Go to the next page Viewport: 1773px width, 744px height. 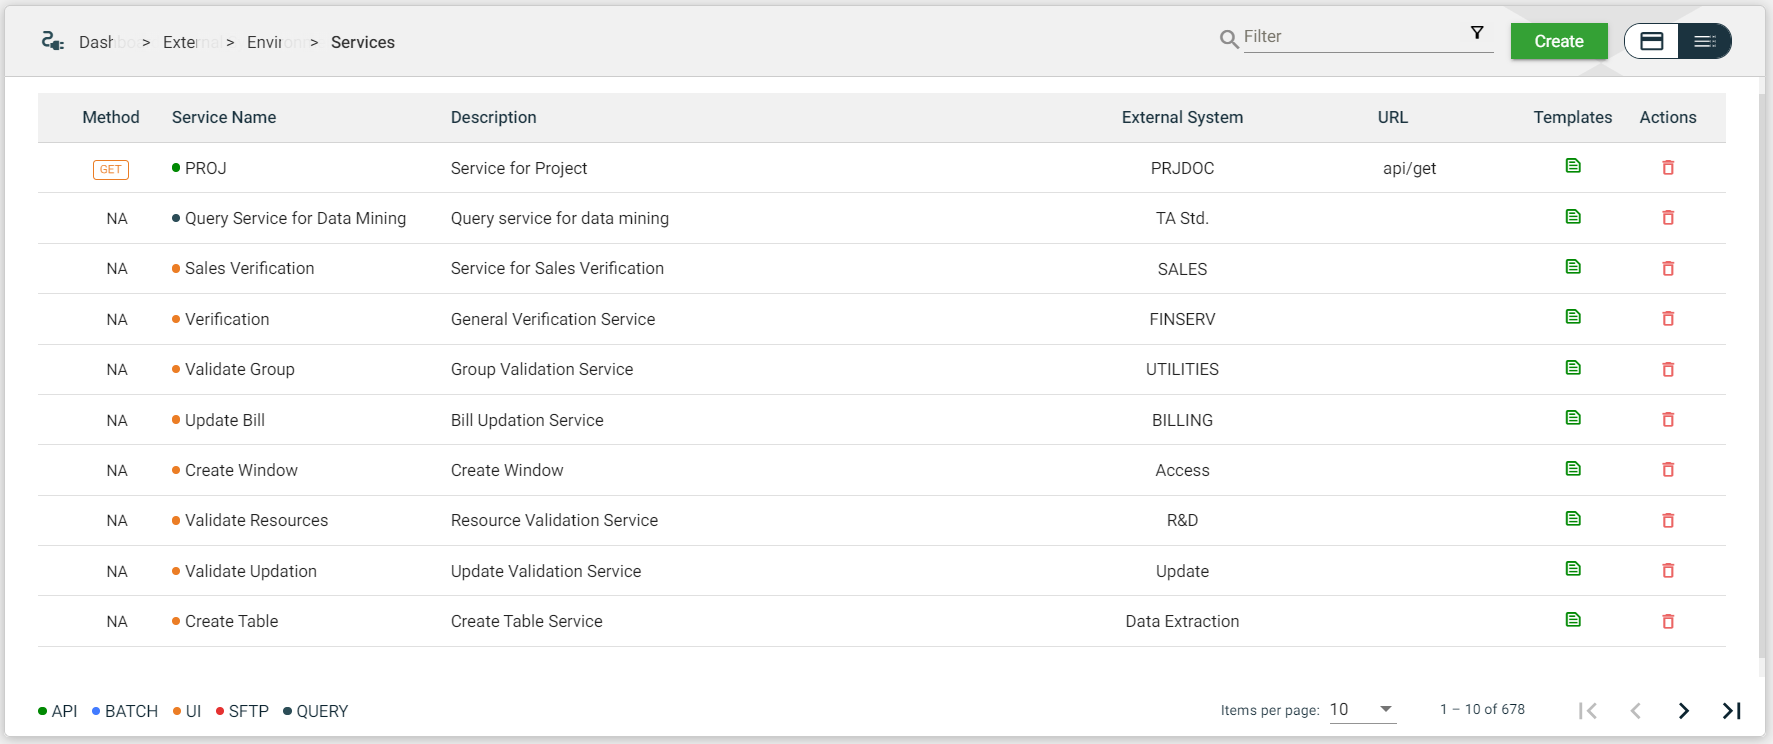pyautogui.click(x=1683, y=710)
